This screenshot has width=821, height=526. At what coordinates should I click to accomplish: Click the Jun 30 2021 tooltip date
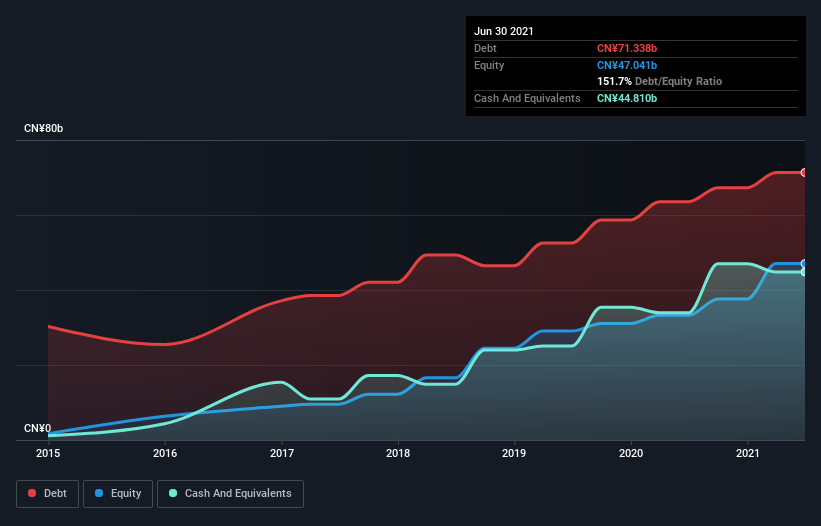click(x=504, y=31)
